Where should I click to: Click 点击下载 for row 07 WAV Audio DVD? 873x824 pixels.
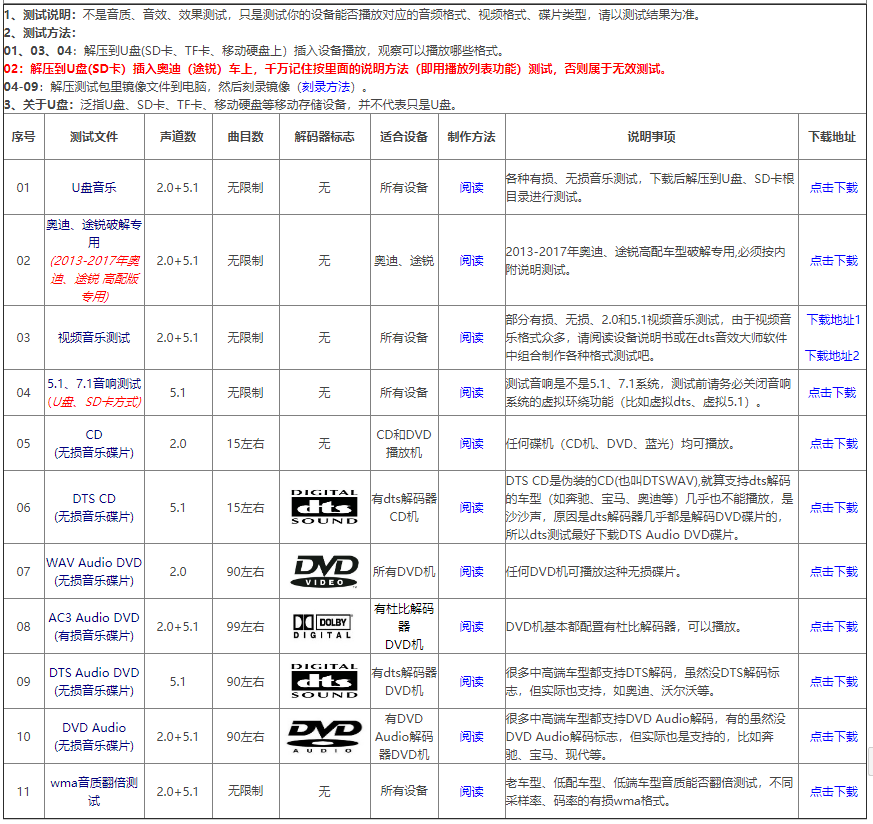tap(833, 571)
